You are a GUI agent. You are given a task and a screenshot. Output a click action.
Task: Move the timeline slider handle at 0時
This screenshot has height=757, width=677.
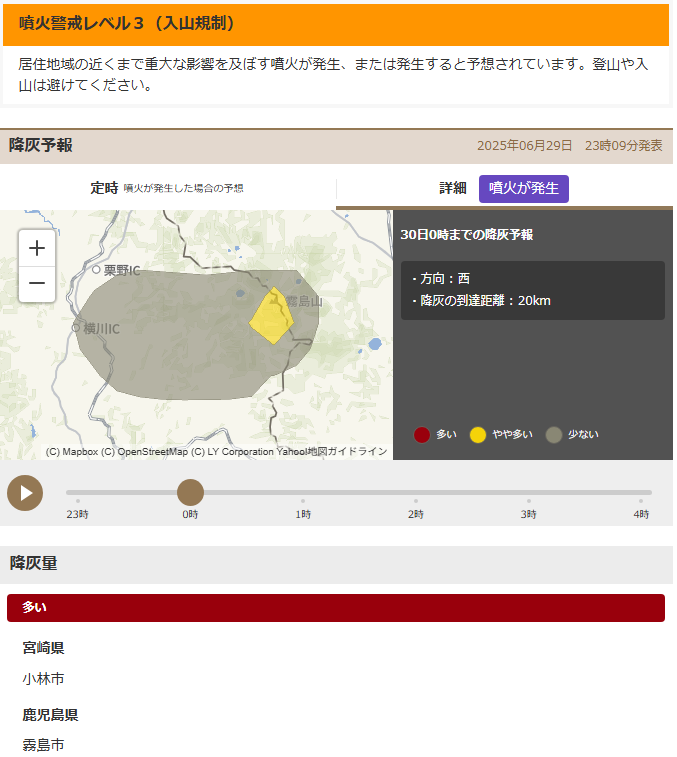190,492
